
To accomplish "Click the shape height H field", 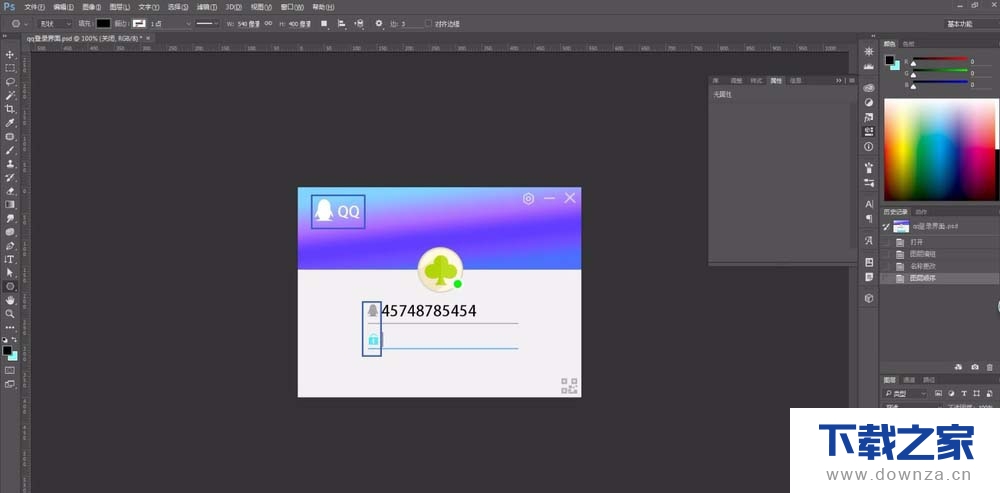I will pyautogui.click(x=299, y=24).
